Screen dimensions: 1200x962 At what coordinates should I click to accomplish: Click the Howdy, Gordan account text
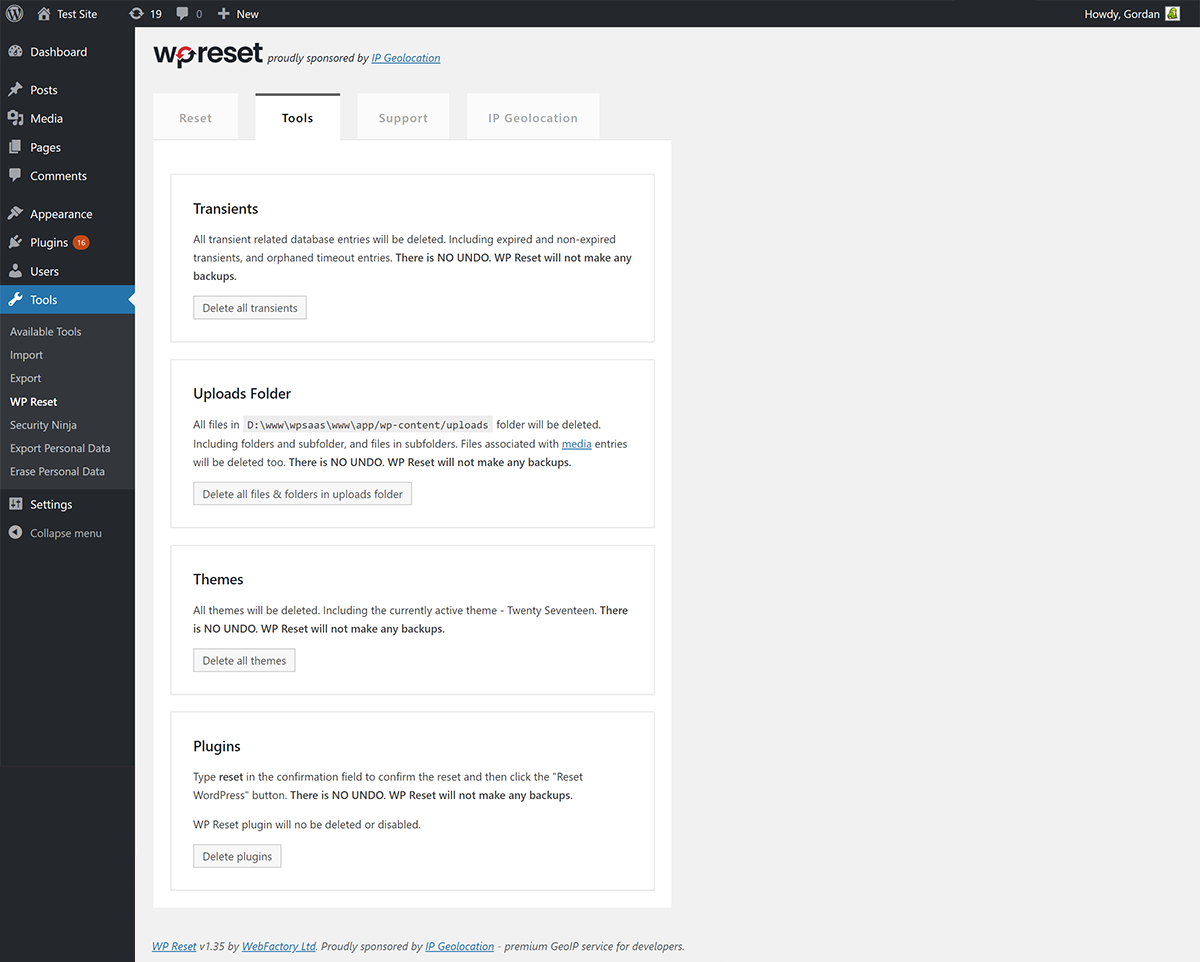pyautogui.click(x=1122, y=14)
